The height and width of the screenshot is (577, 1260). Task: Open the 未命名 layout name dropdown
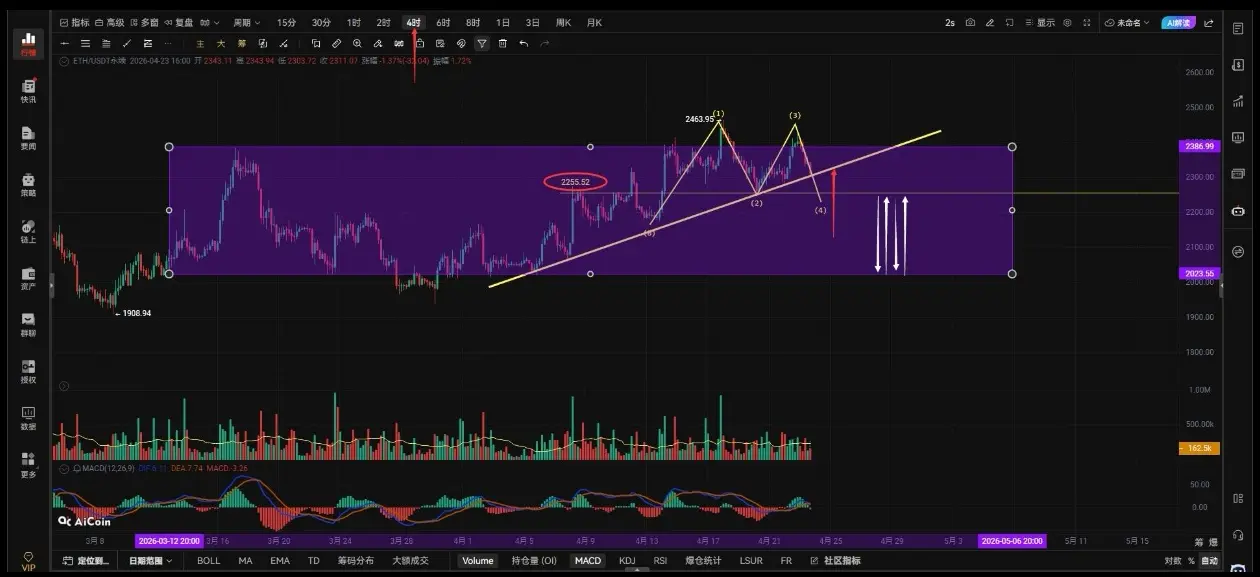click(x=1128, y=22)
